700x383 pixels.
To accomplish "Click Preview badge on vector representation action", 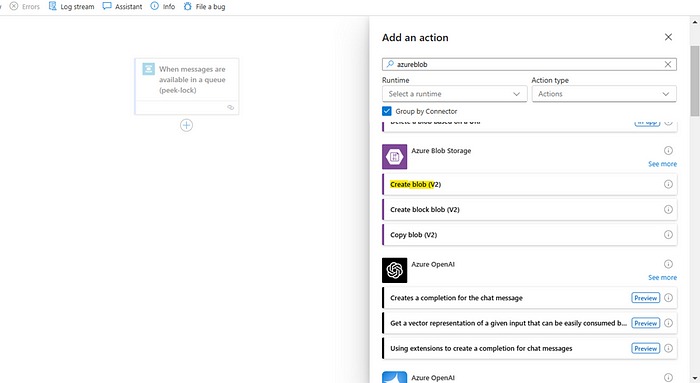I will pyautogui.click(x=646, y=323).
